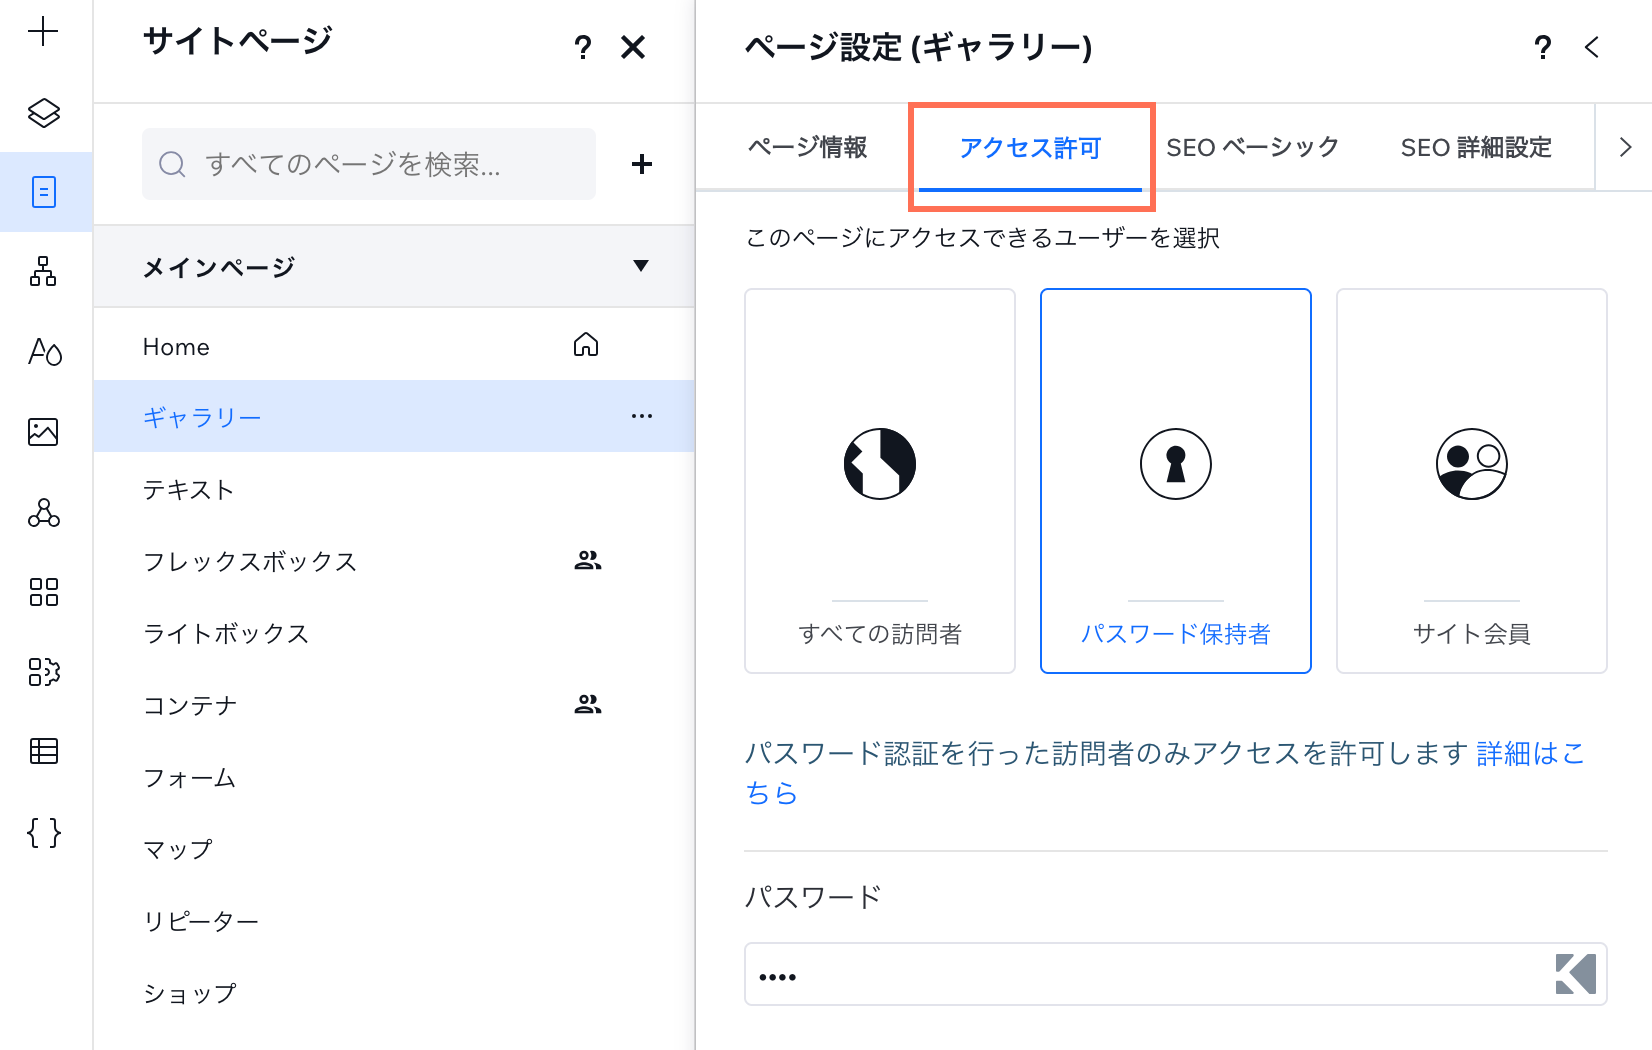The width and height of the screenshot is (1652, 1050).
Task: Select すべての訪問者 access option
Action: pos(879,481)
